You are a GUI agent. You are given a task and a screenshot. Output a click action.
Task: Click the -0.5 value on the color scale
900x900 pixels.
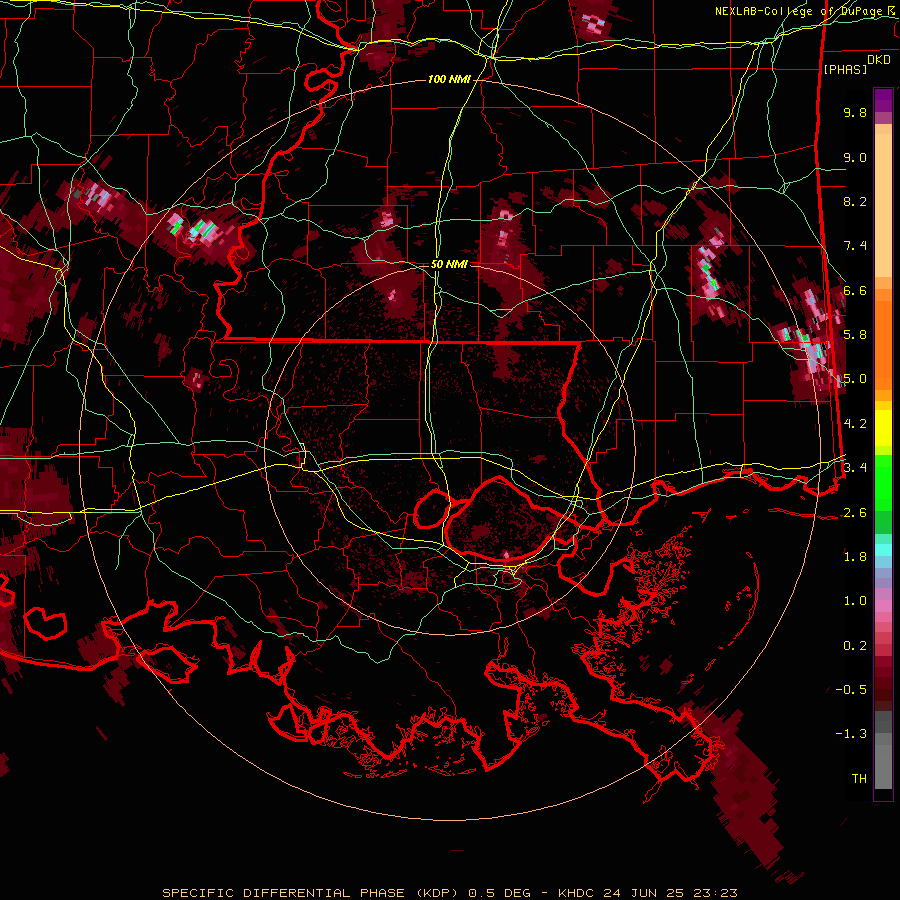pyautogui.click(x=851, y=690)
